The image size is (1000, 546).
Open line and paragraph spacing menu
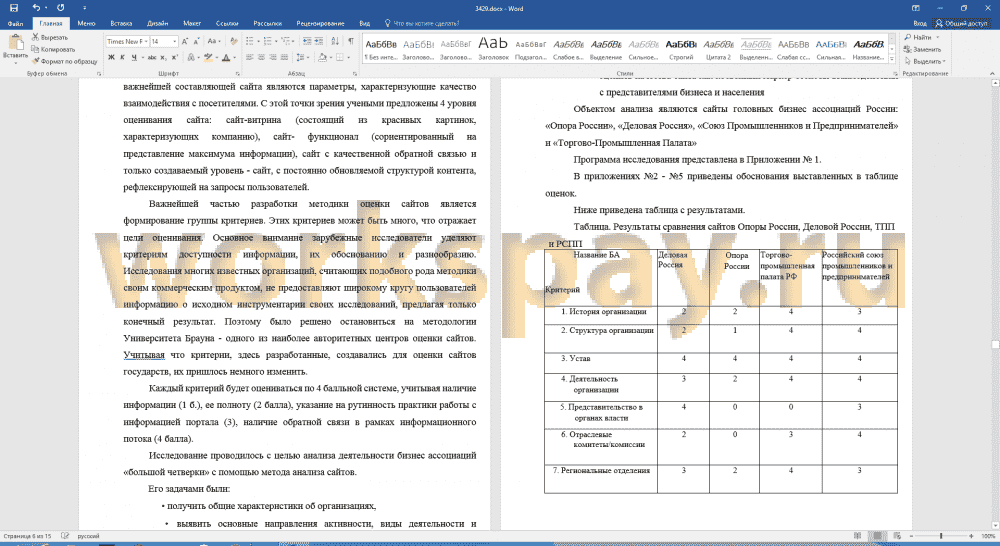(302, 57)
